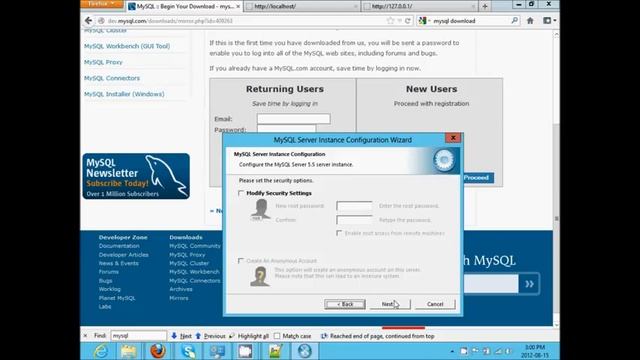Open the Forums footer link
The width and height of the screenshot is (640, 360).
pyautogui.click(x=109, y=272)
